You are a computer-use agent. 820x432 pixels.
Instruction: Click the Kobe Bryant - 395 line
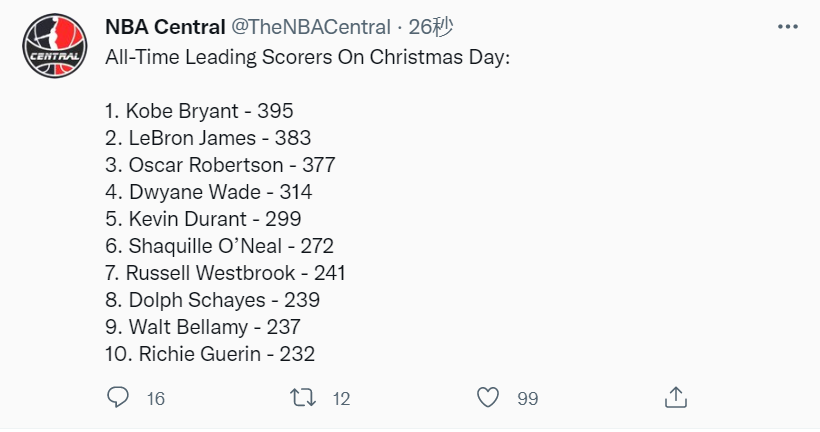coord(199,111)
